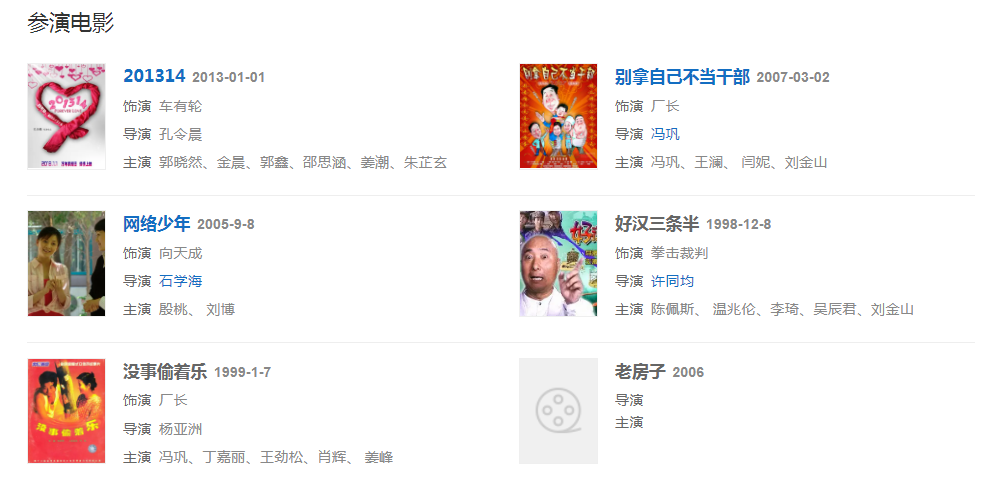Image resolution: width=987 pixels, height=483 pixels.
Task: Click the 老房子 movie title
Action: pos(640,372)
